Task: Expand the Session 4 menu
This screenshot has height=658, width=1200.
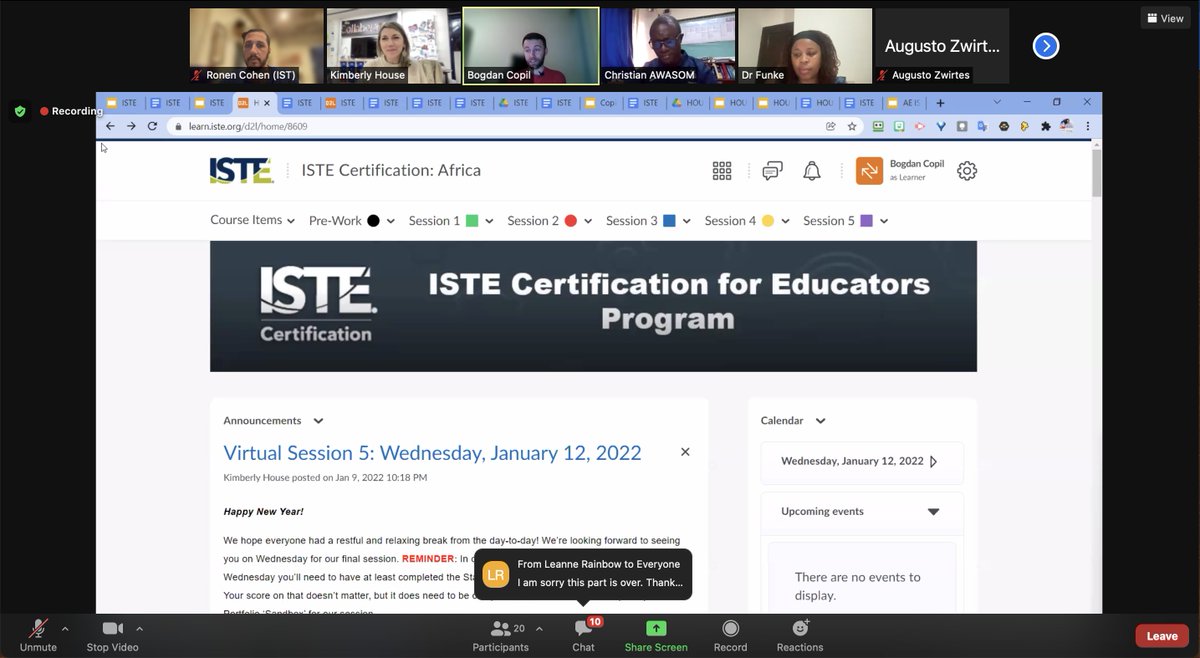Action: coord(747,221)
